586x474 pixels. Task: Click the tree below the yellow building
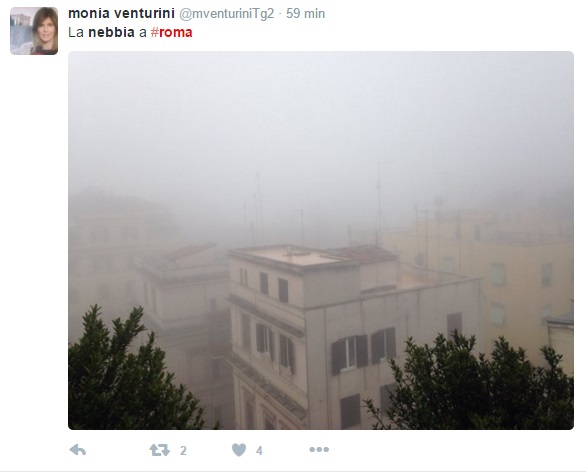coord(471,385)
